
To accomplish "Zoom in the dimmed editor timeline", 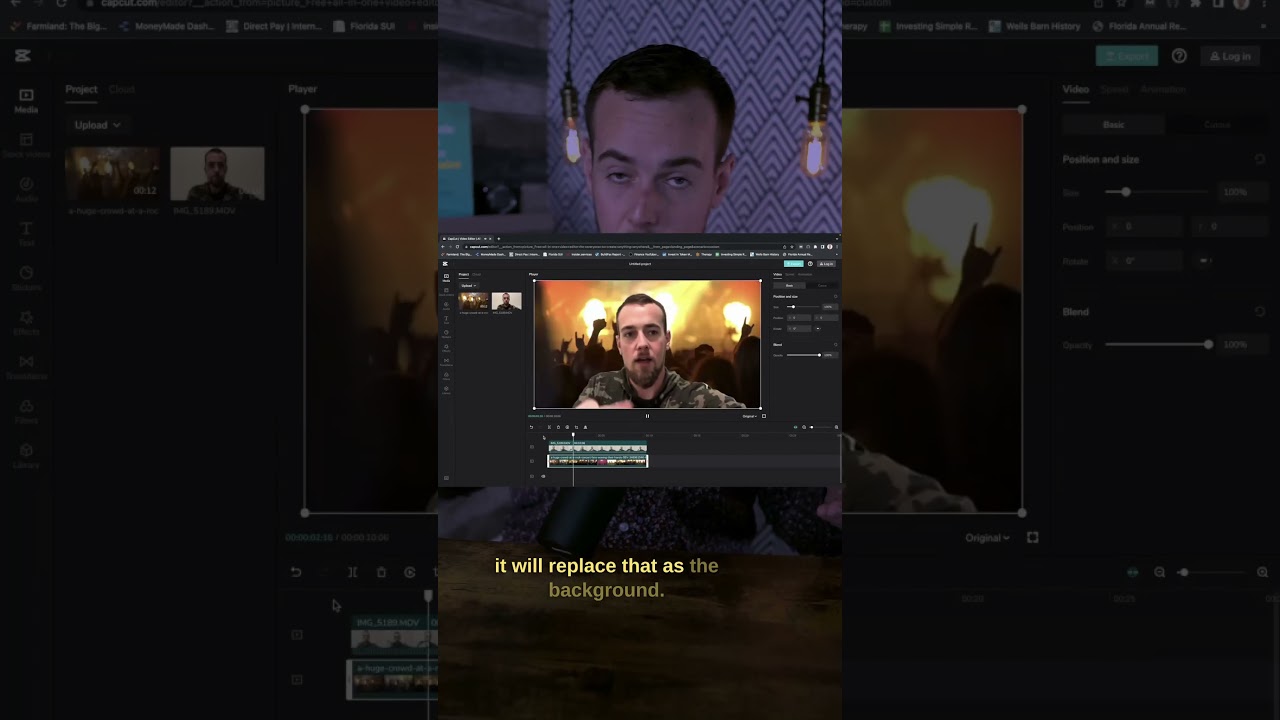I will click(1262, 572).
